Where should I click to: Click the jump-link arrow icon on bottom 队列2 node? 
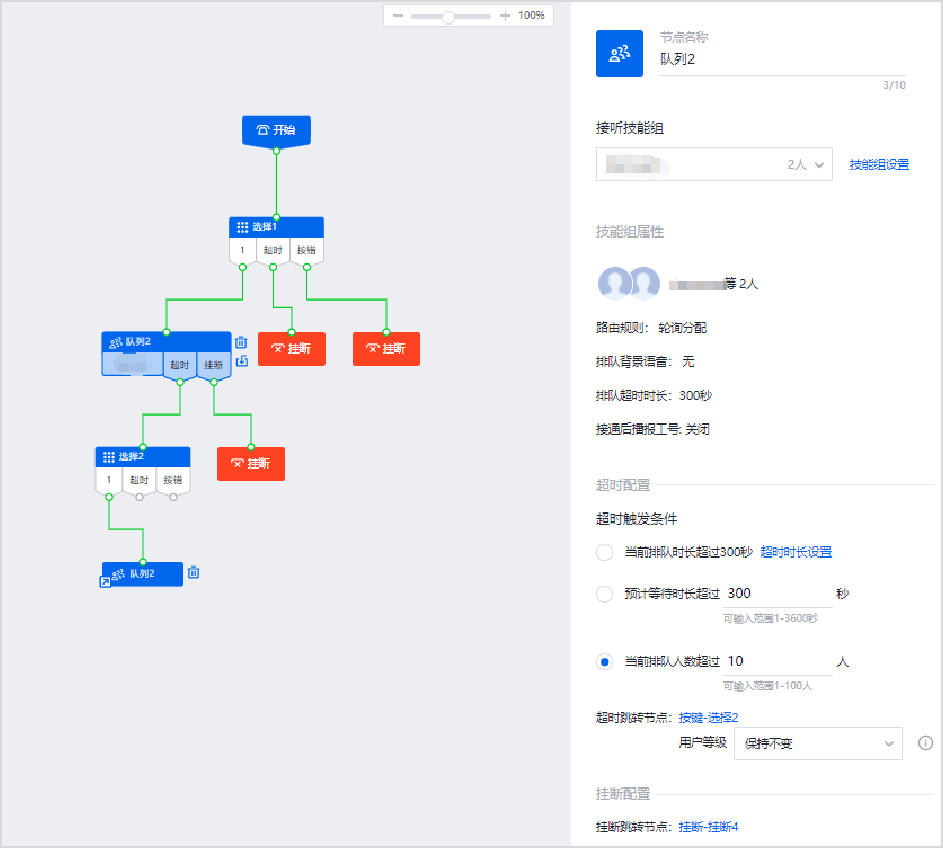point(106,581)
